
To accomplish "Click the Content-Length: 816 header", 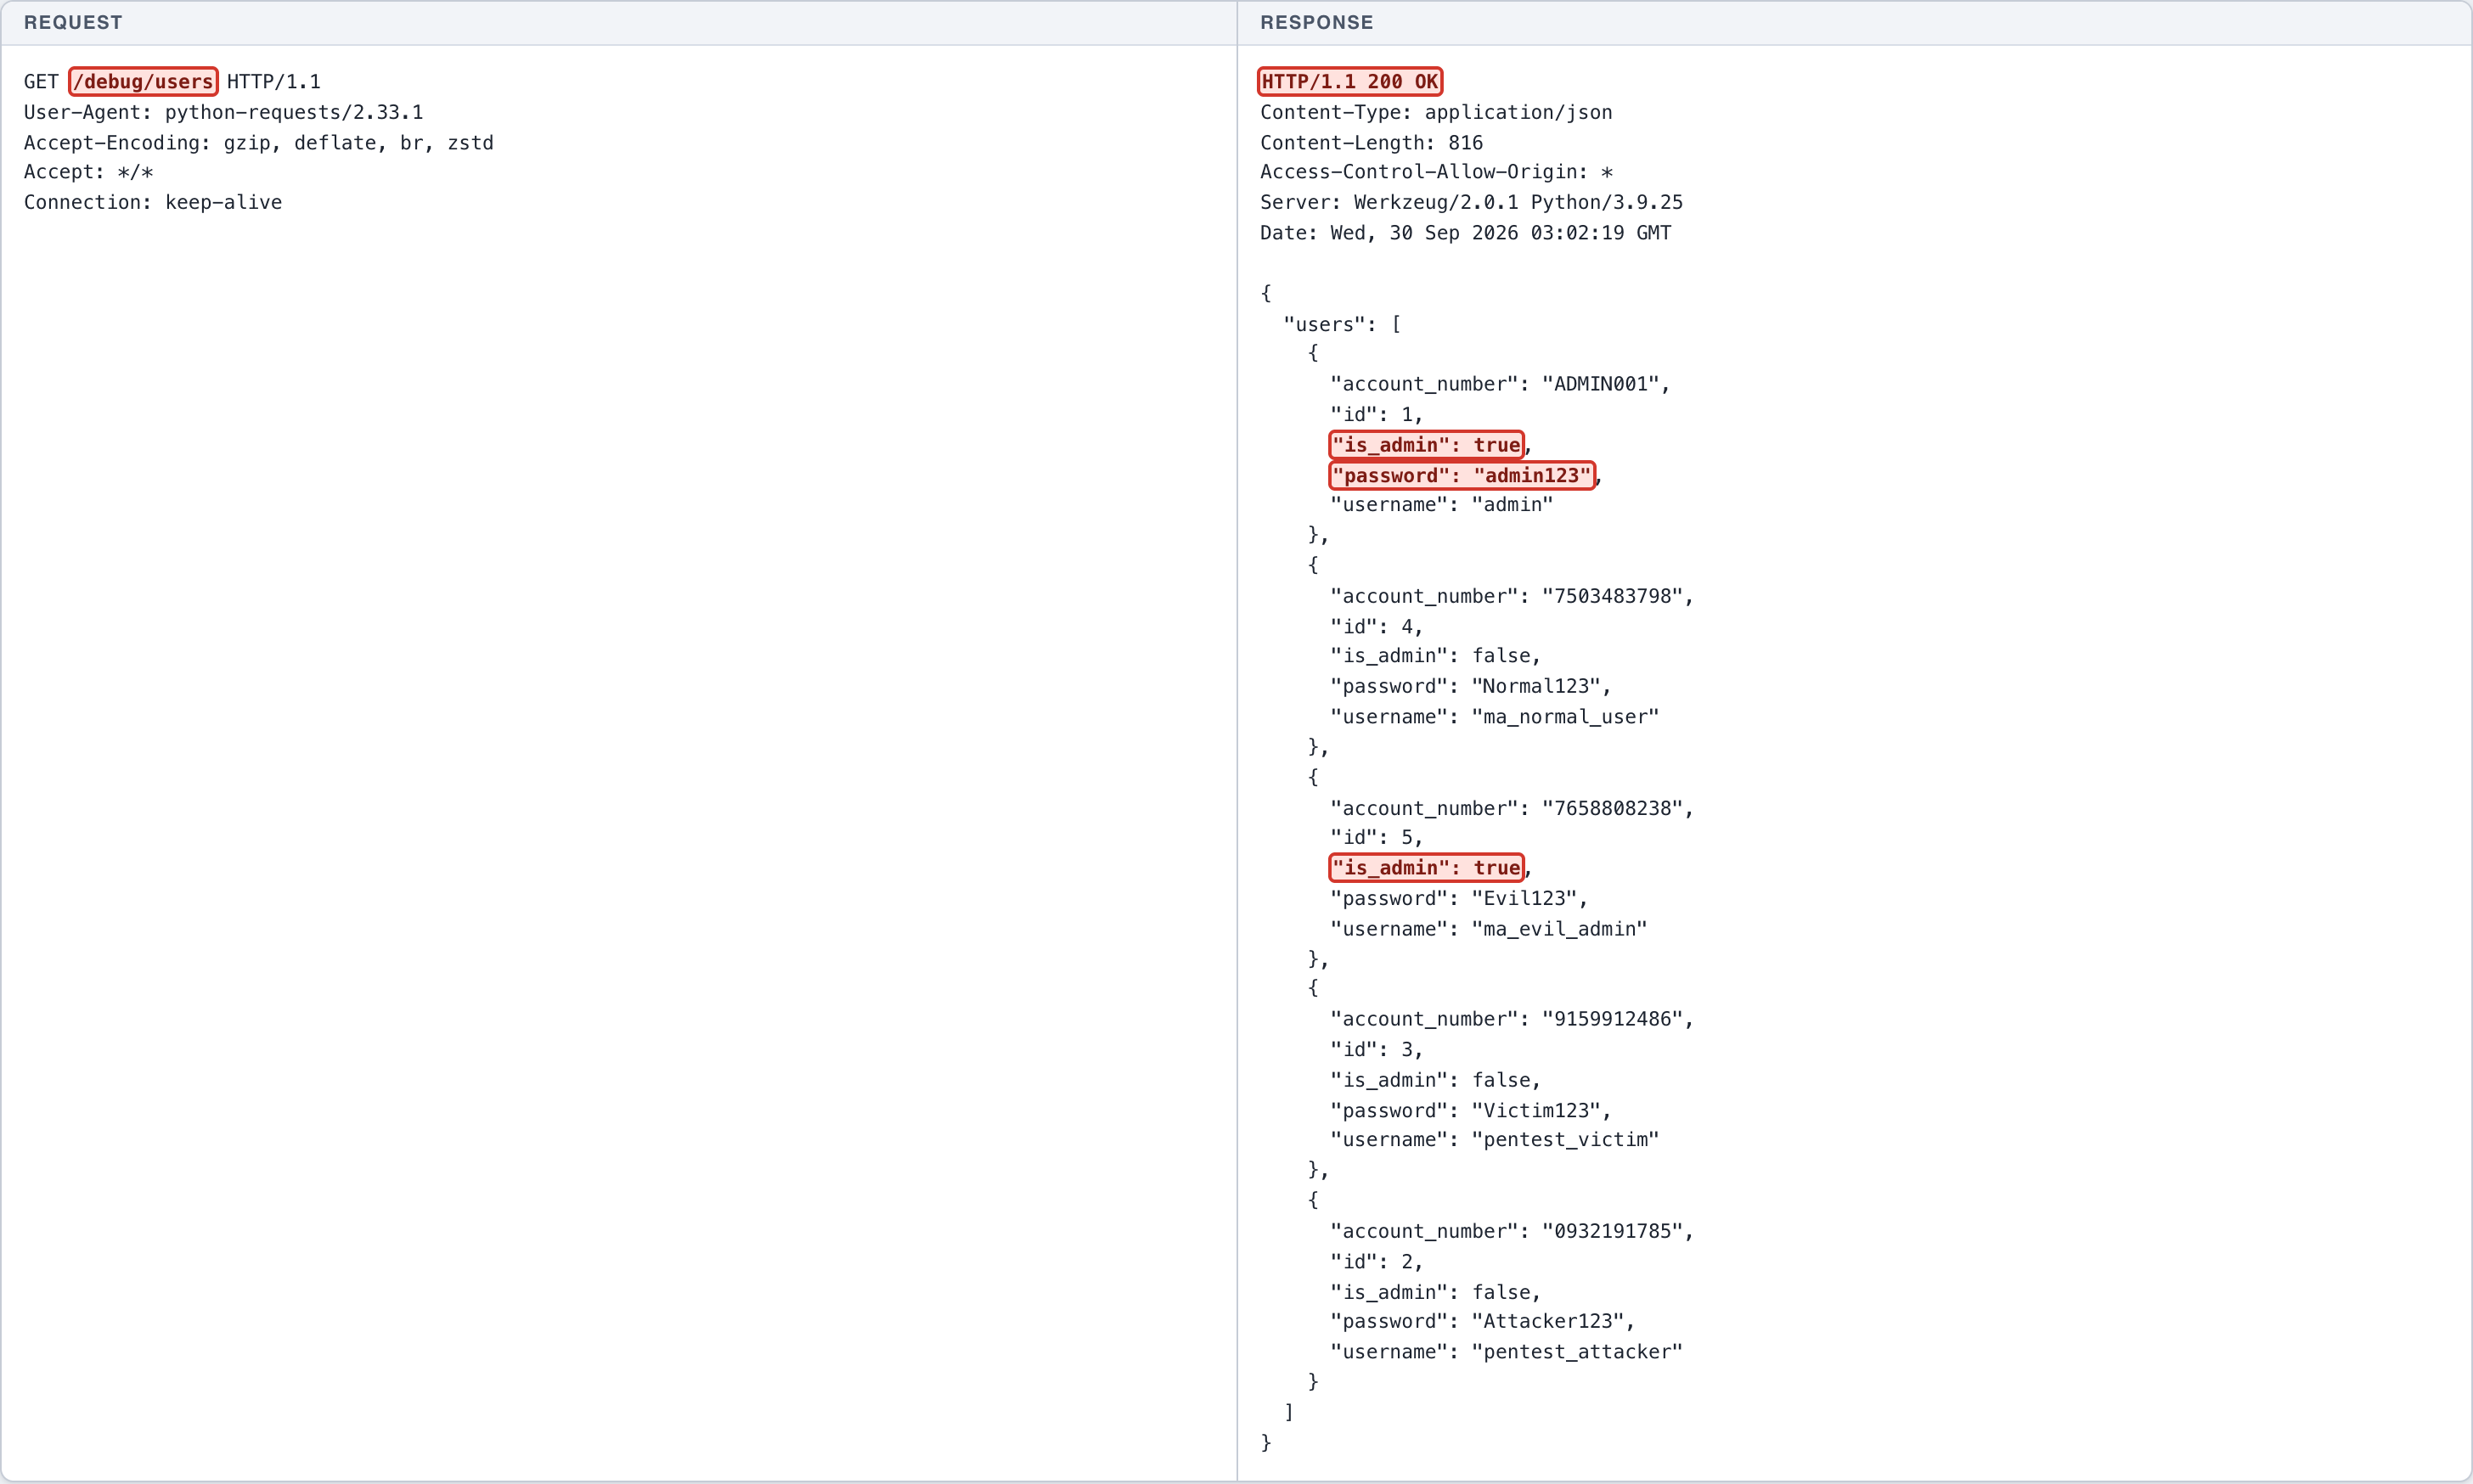I will click(x=1371, y=143).
